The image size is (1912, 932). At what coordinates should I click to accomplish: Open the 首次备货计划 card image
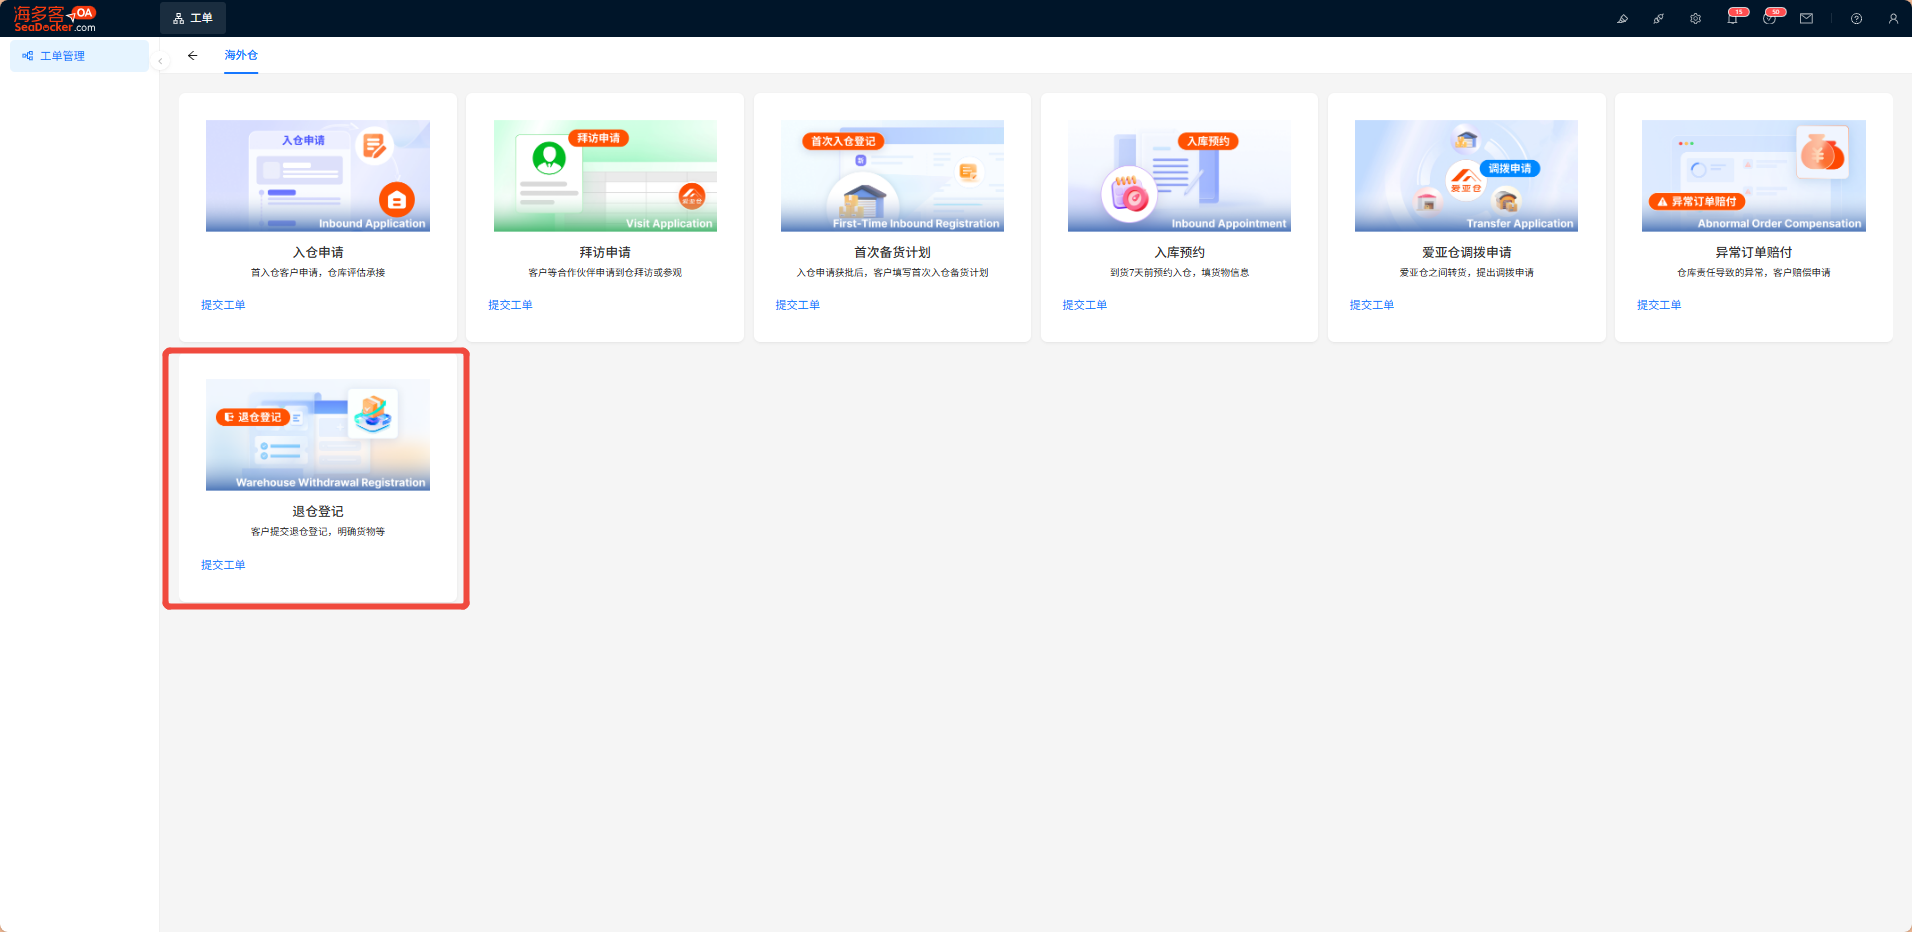click(892, 176)
